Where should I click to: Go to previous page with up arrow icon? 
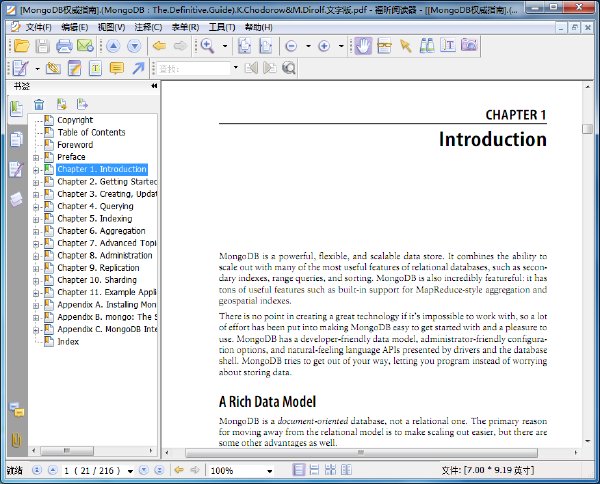tap(113, 46)
